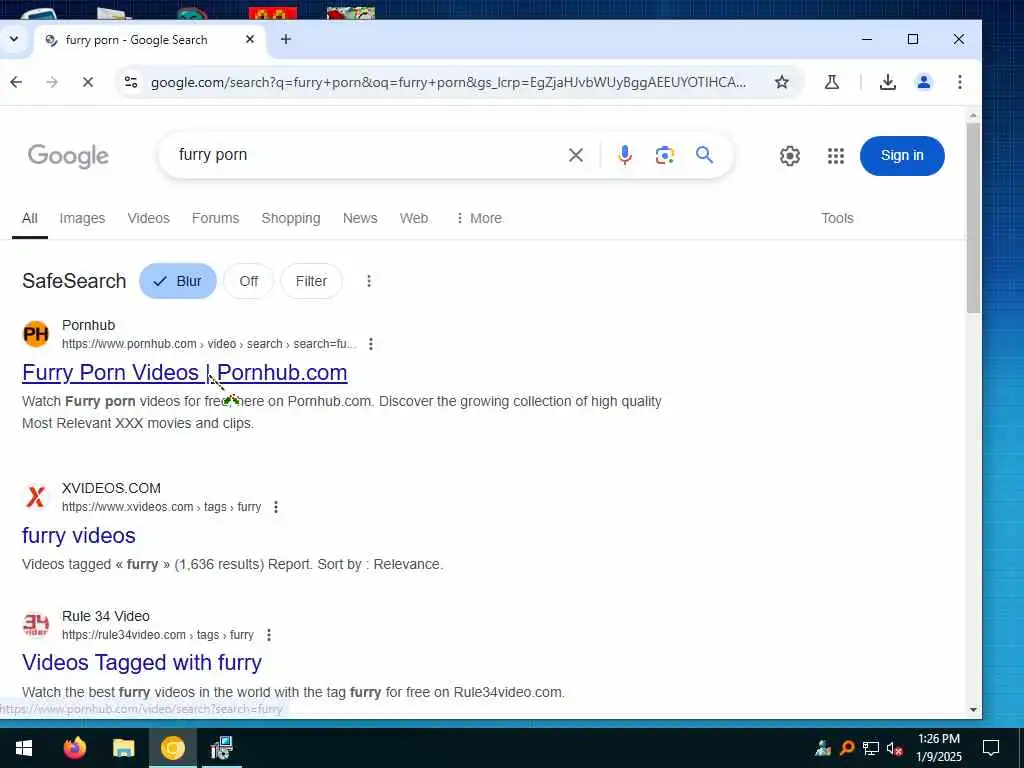Clear the search box with the X icon
1024x768 pixels.
(575, 155)
